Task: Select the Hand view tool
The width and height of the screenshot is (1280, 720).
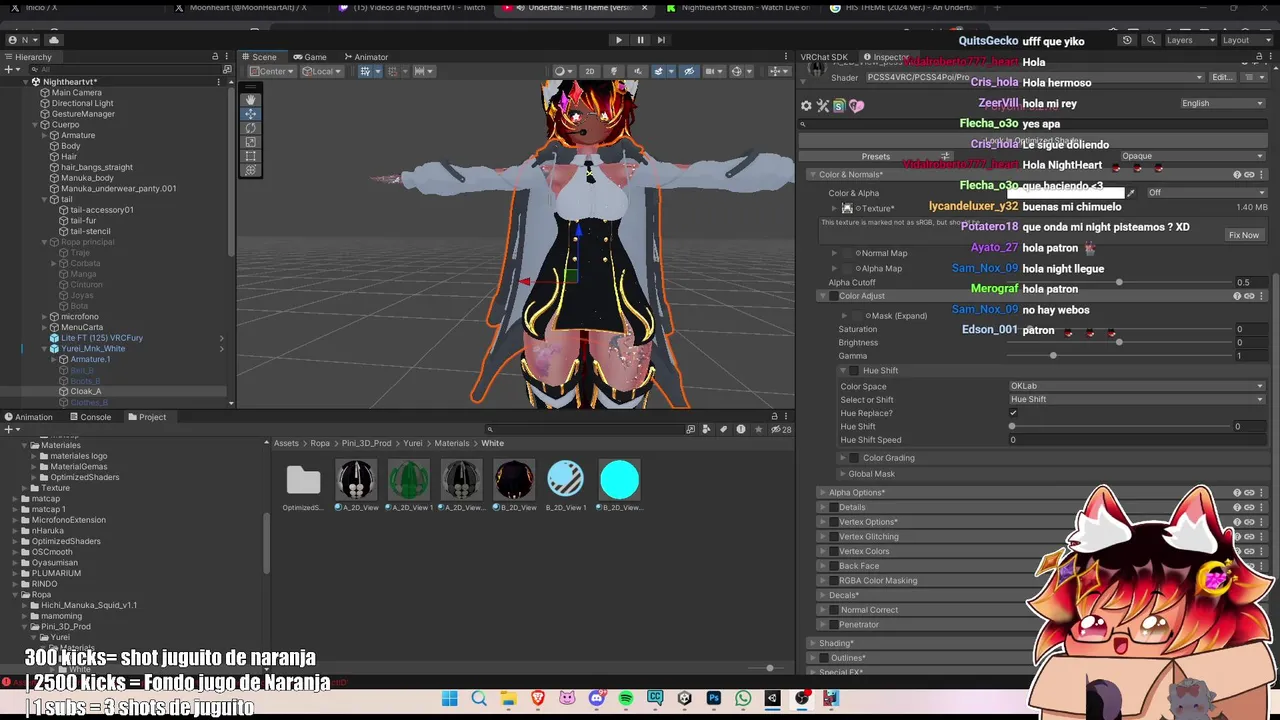Action: pos(250,100)
